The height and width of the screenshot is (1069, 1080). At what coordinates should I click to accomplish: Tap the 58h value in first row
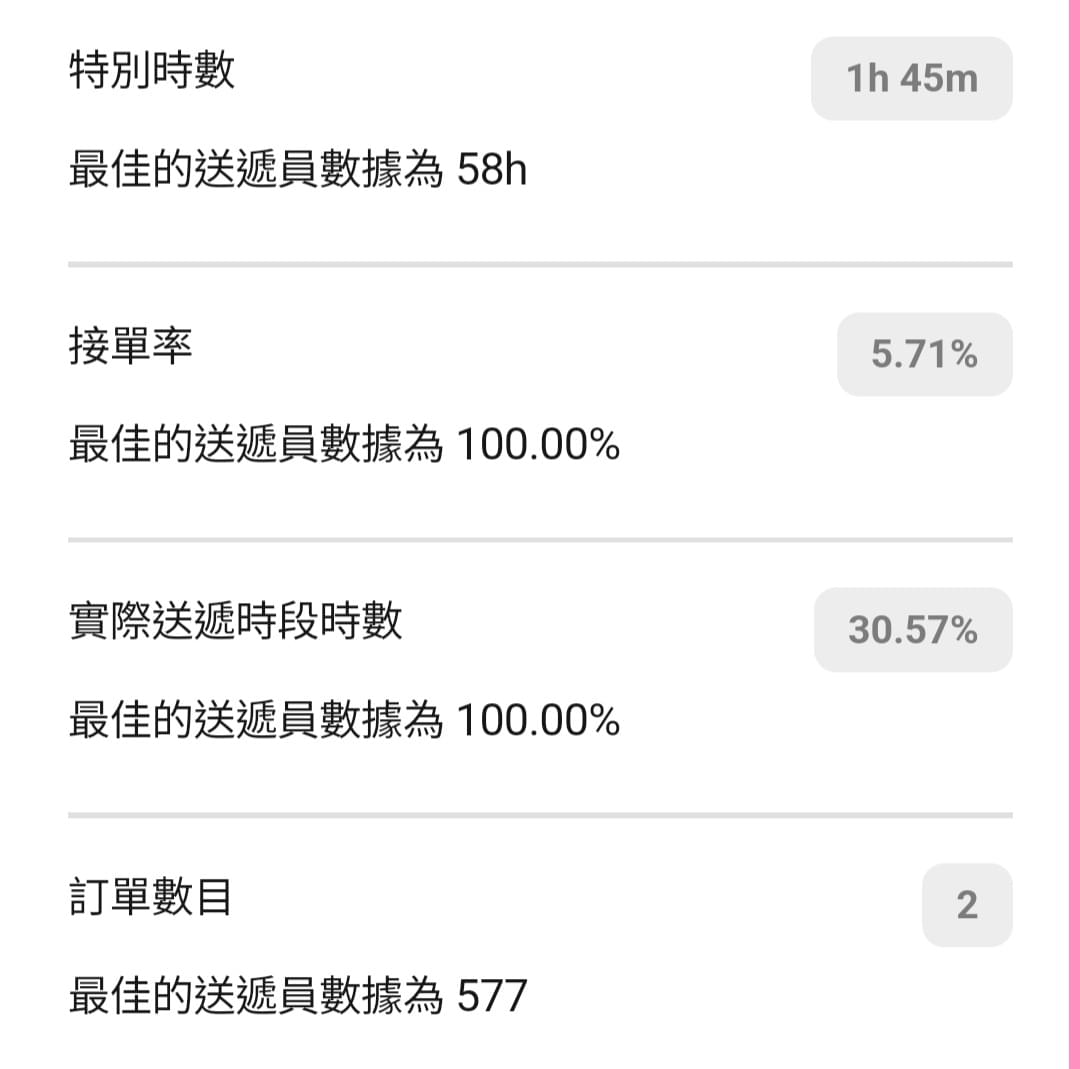click(492, 169)
